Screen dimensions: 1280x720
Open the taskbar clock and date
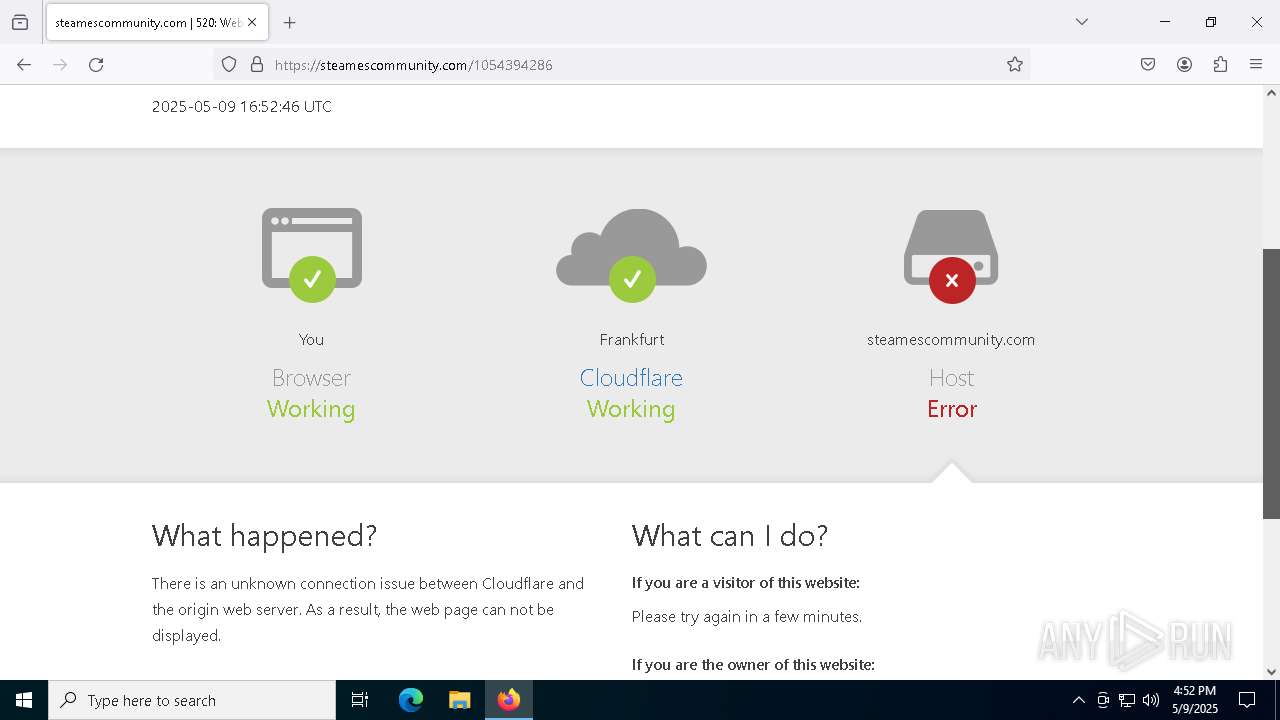[1195, 700]
